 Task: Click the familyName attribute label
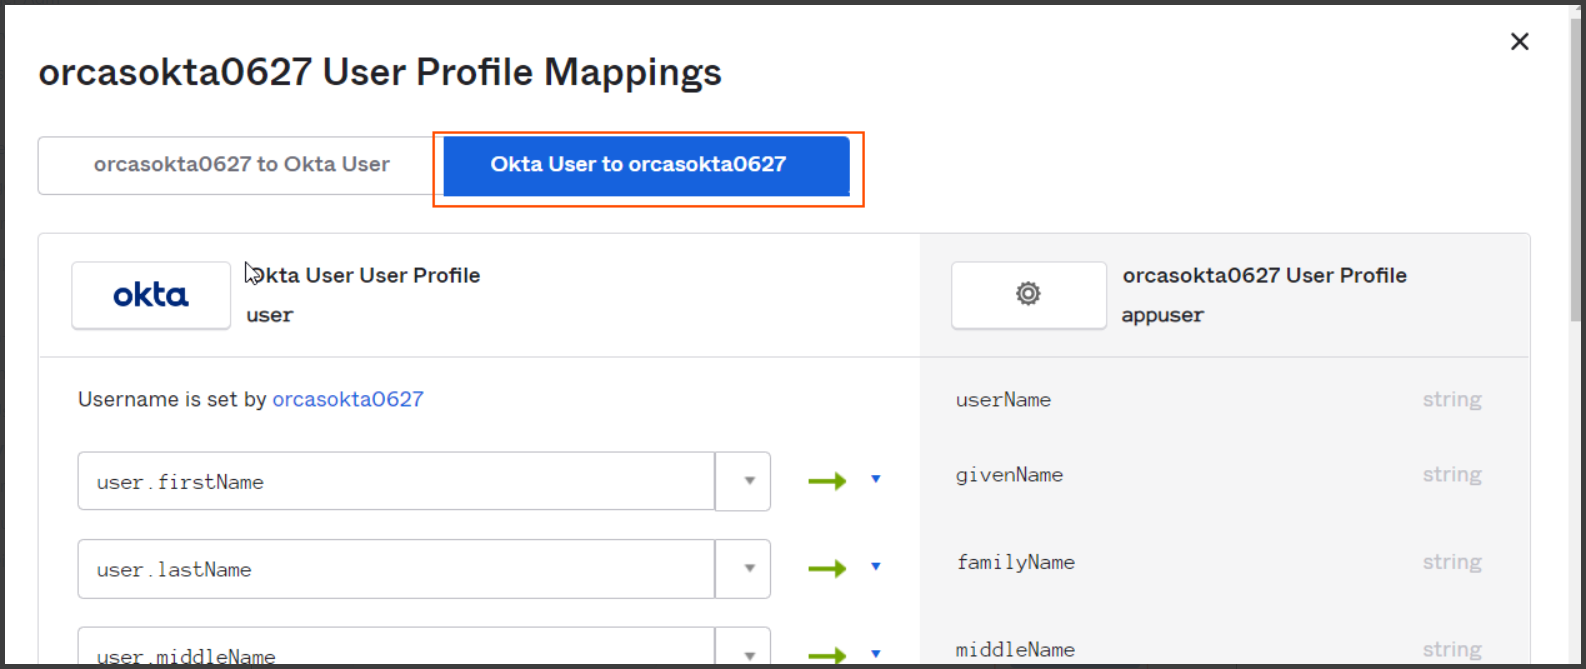point(1015,562)
